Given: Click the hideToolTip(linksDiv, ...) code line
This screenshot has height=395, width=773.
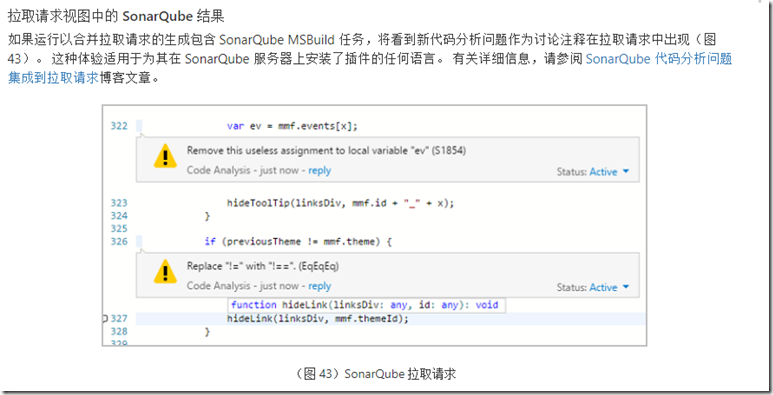Looking at the screenshot, I should pos(340,203).
